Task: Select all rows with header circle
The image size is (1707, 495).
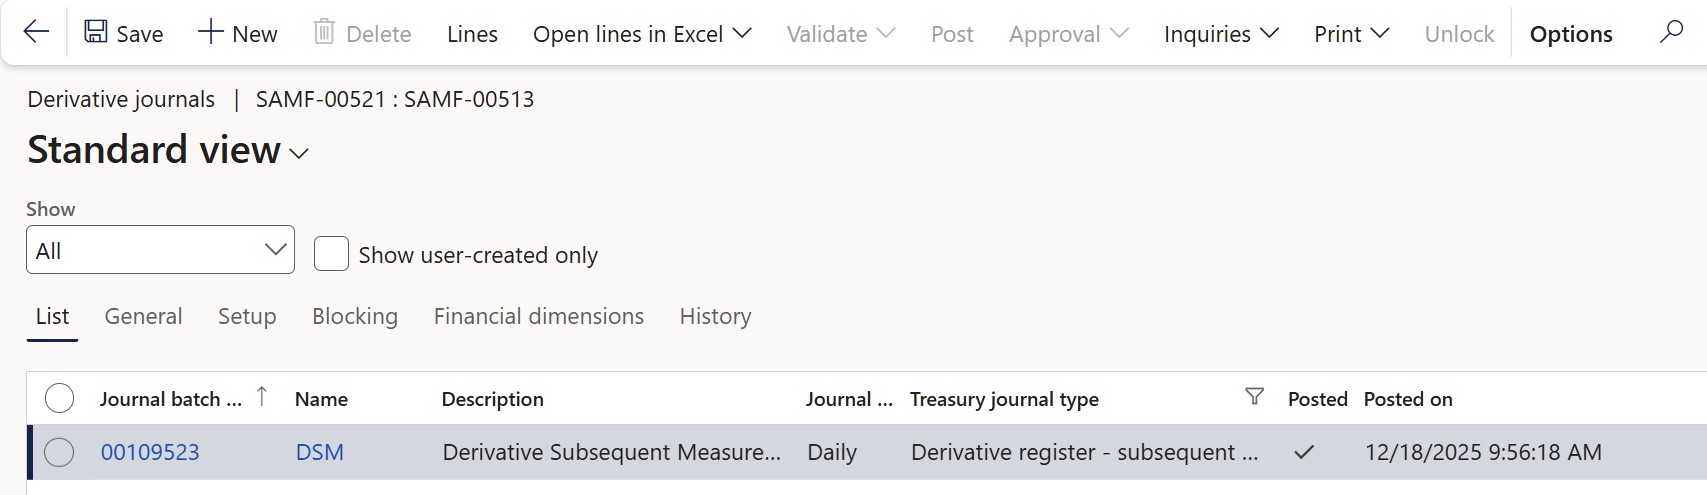Action: point(60,399)
